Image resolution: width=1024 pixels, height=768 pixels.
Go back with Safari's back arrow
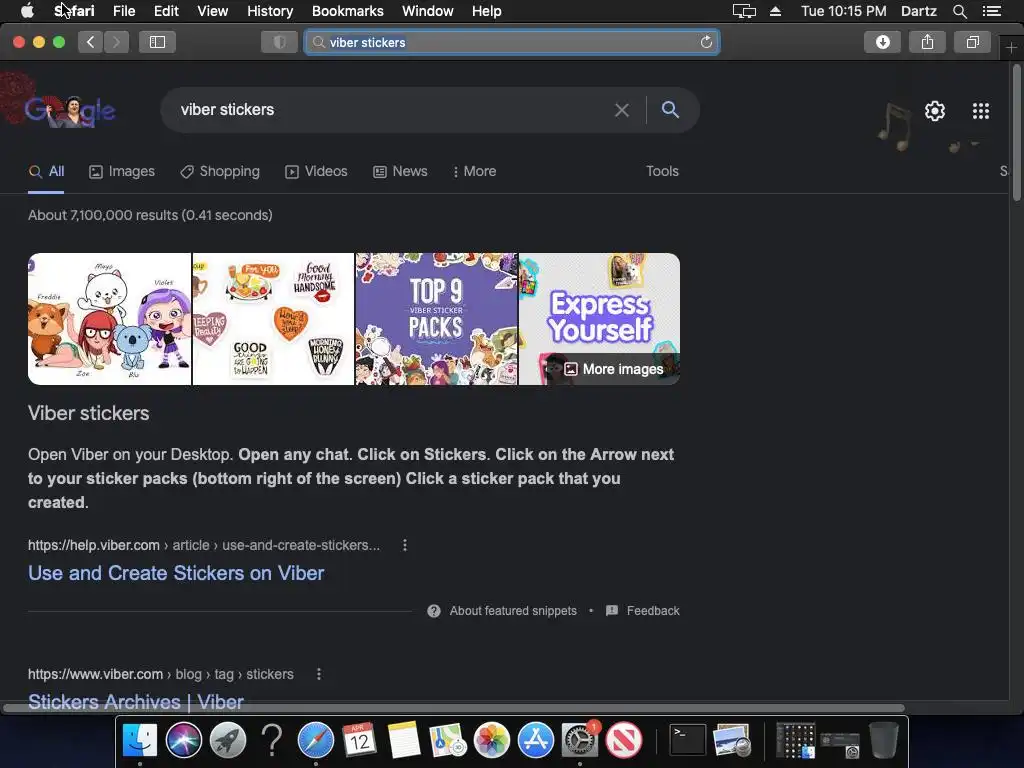[x=90, y=42]
